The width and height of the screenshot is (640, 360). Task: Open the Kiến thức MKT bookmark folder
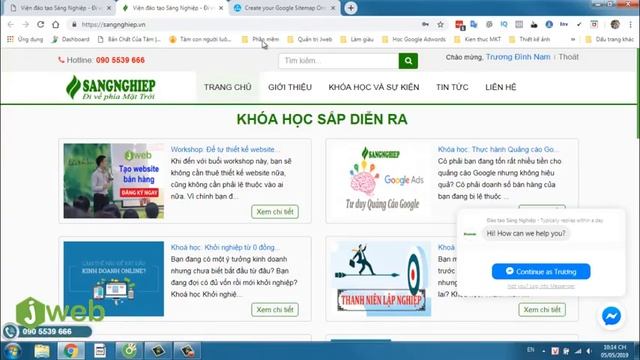[x=478, y=40]
